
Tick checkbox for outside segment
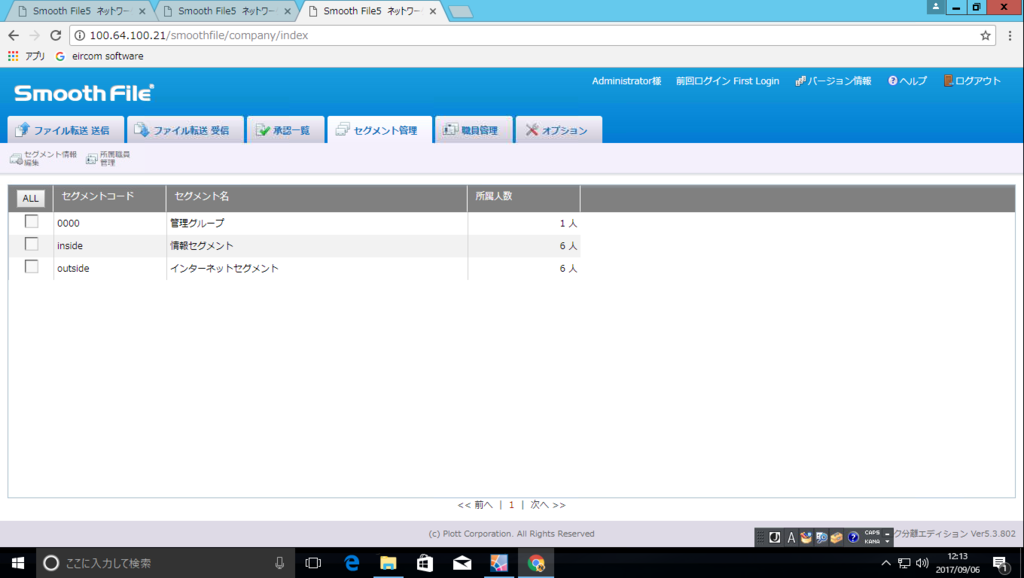31,266
